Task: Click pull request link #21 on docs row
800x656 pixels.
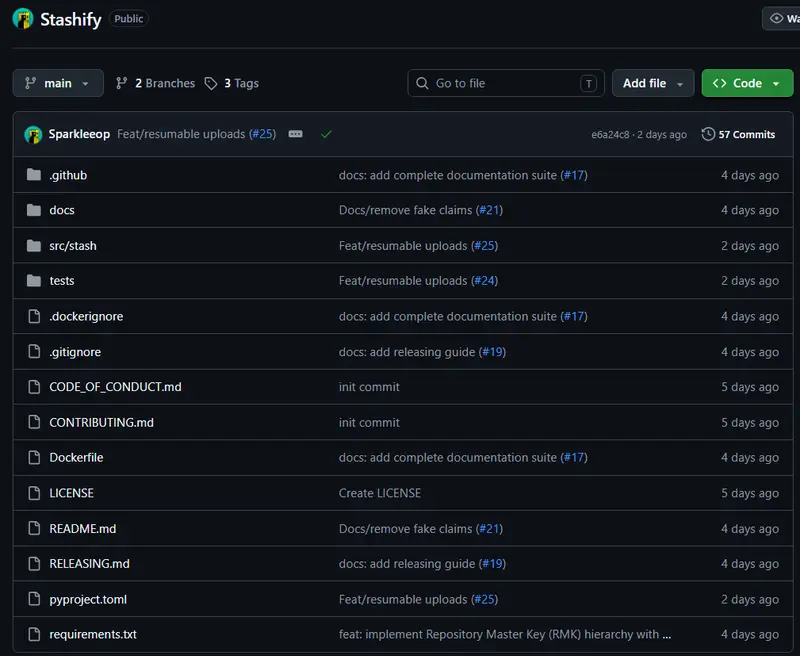Action: 489,210
